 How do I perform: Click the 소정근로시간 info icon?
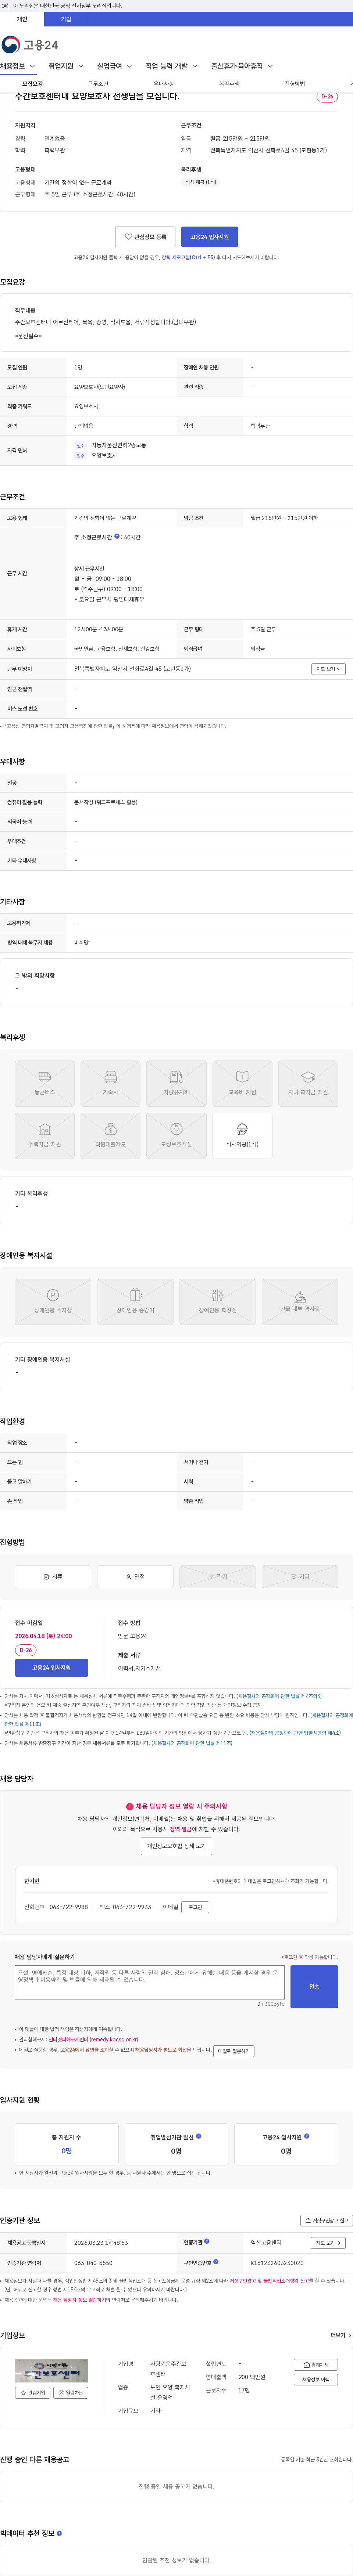click(x=117, y=537)
